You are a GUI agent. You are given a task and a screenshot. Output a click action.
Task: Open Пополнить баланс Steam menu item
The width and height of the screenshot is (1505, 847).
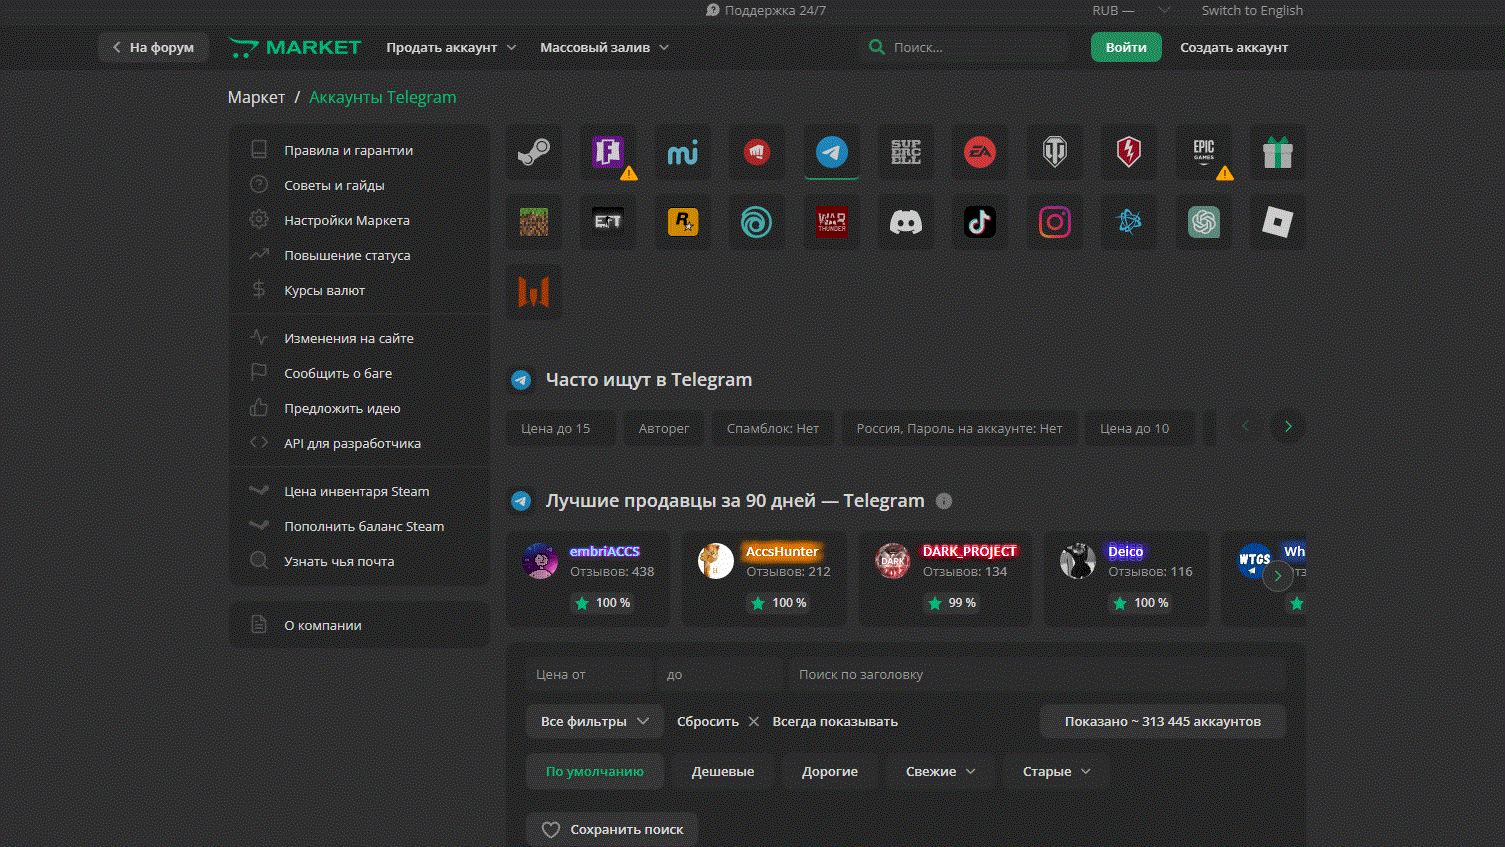pyautogui.click(x=360, y=526)
